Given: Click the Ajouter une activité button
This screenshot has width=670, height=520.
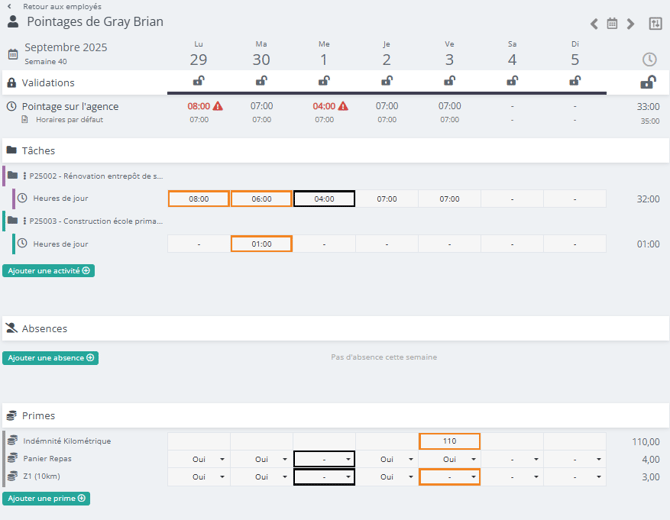Looking at the screenshot, I should [x=48, y=270].
